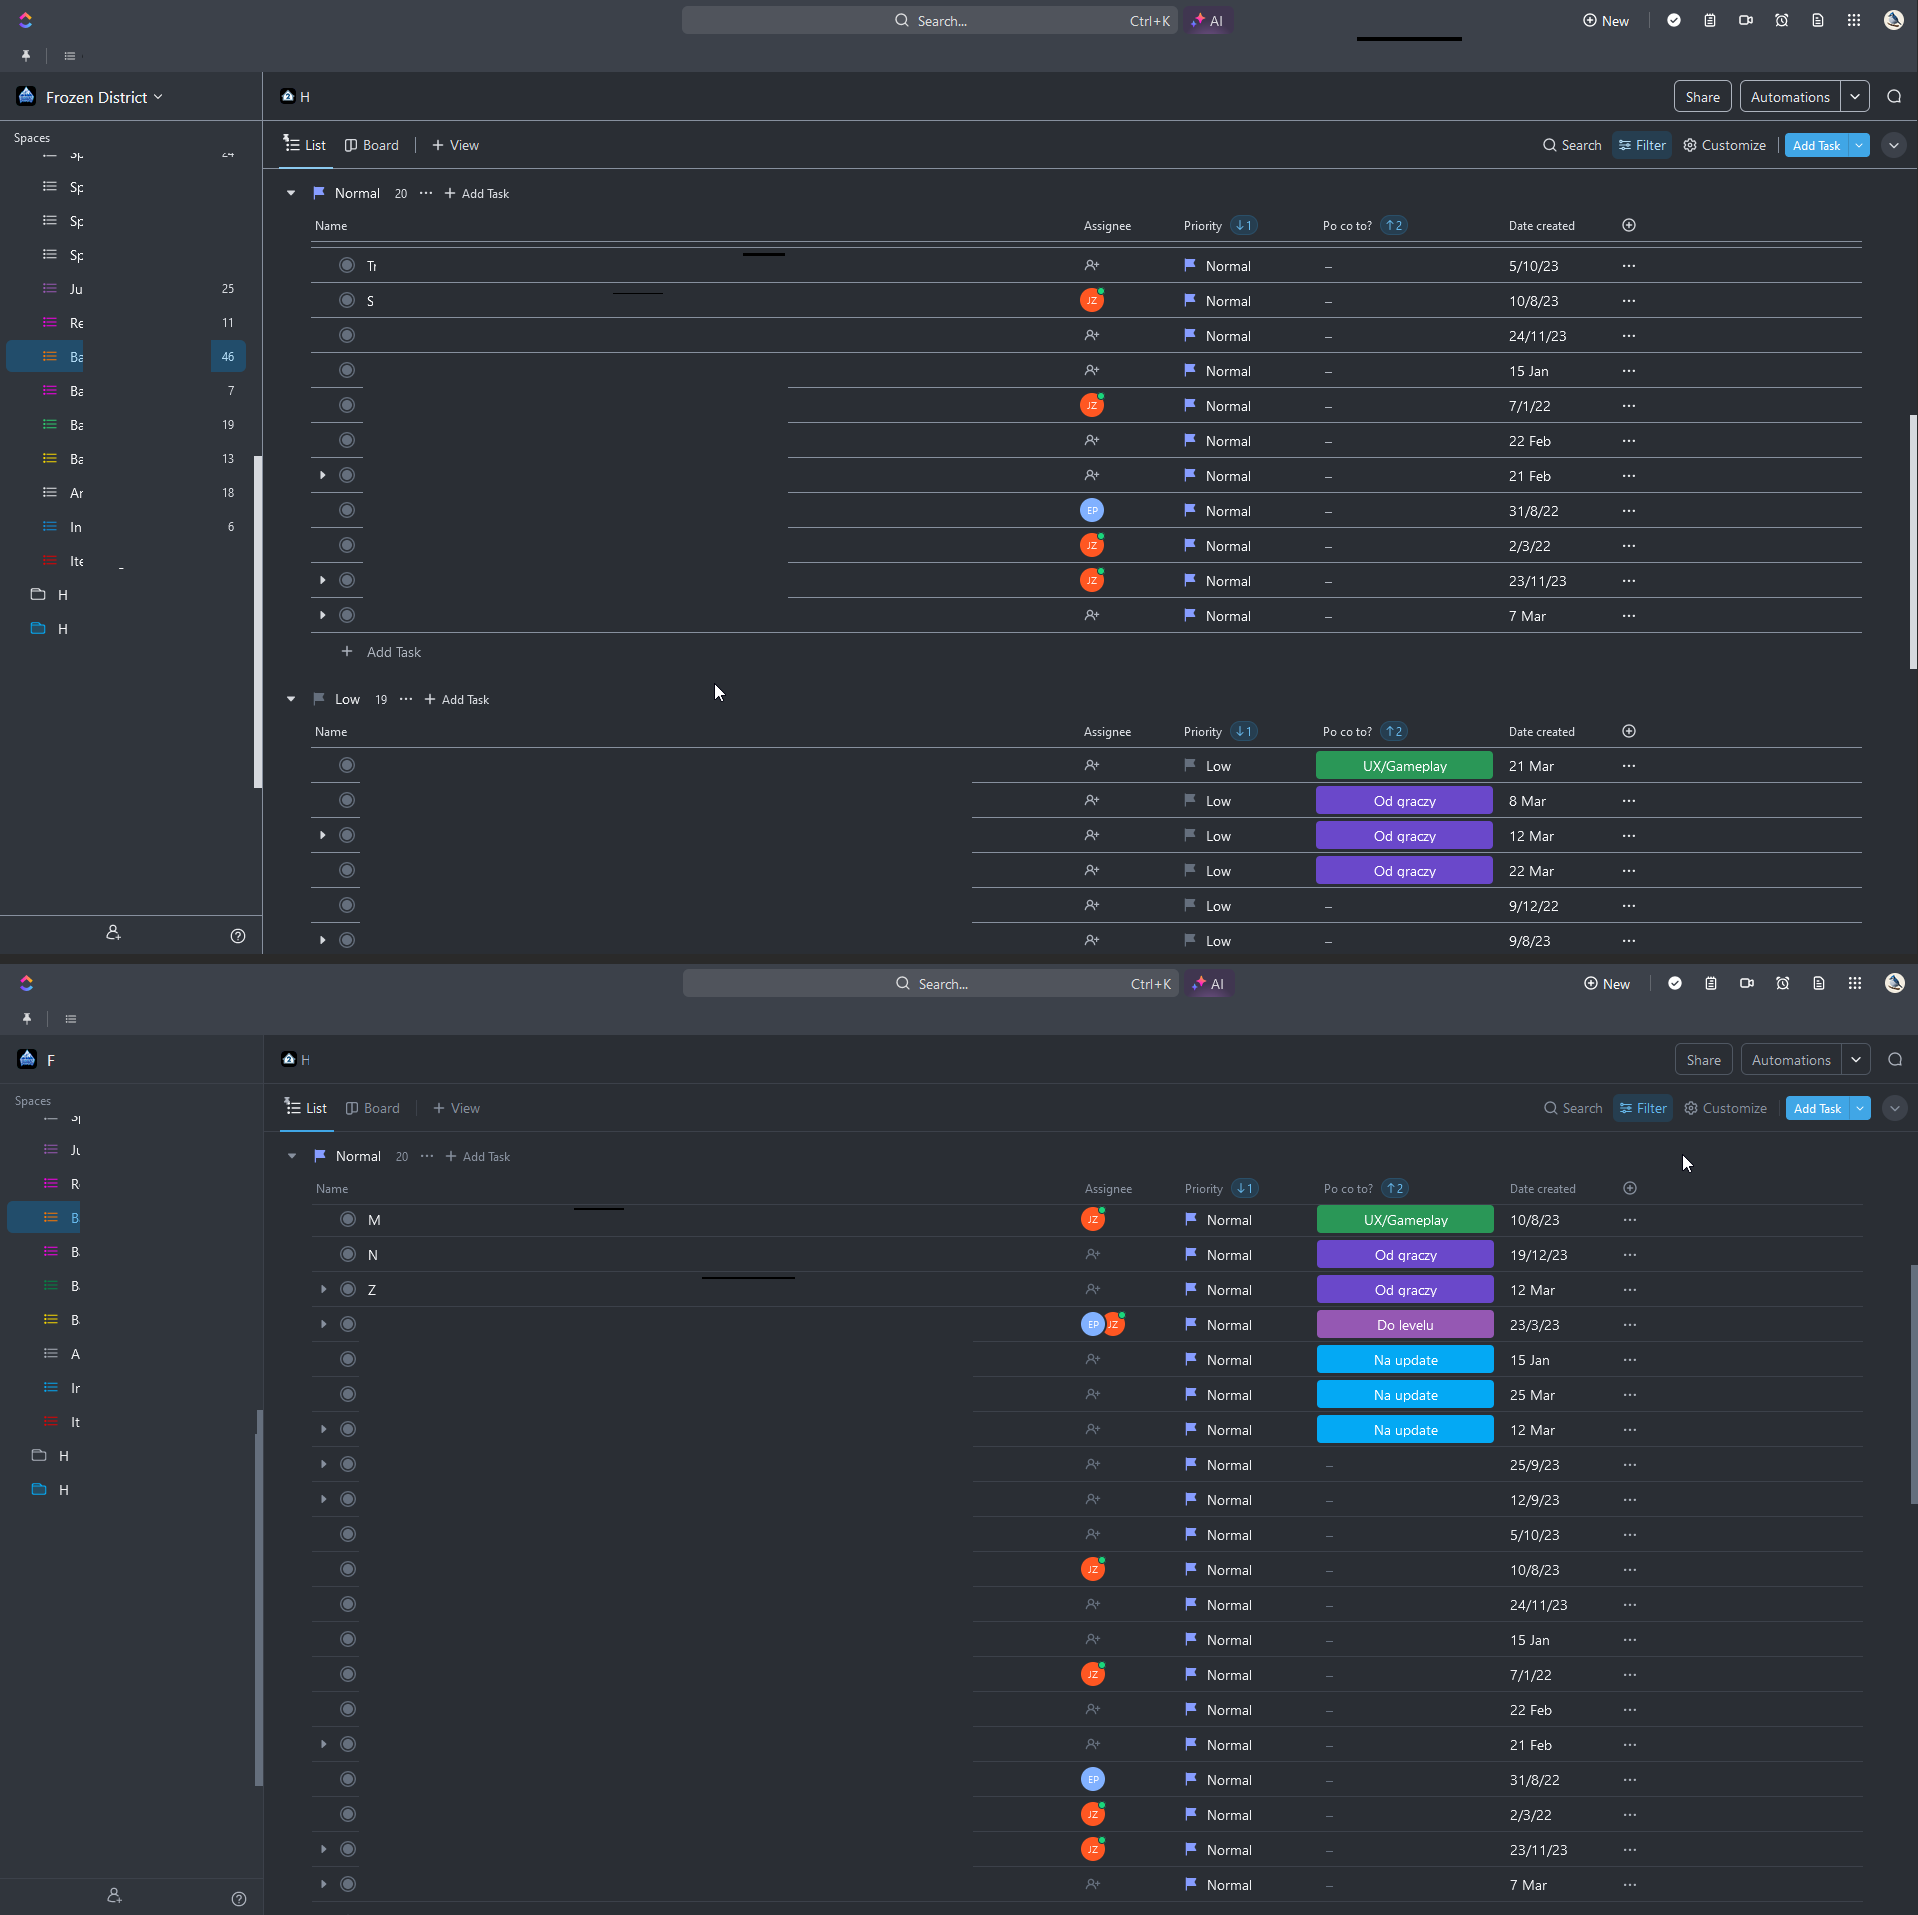Lower window: click EP avatar on 23/3/23 row
The height and width of the screenshot is (1915, 1918).
click(1092, 1324)
